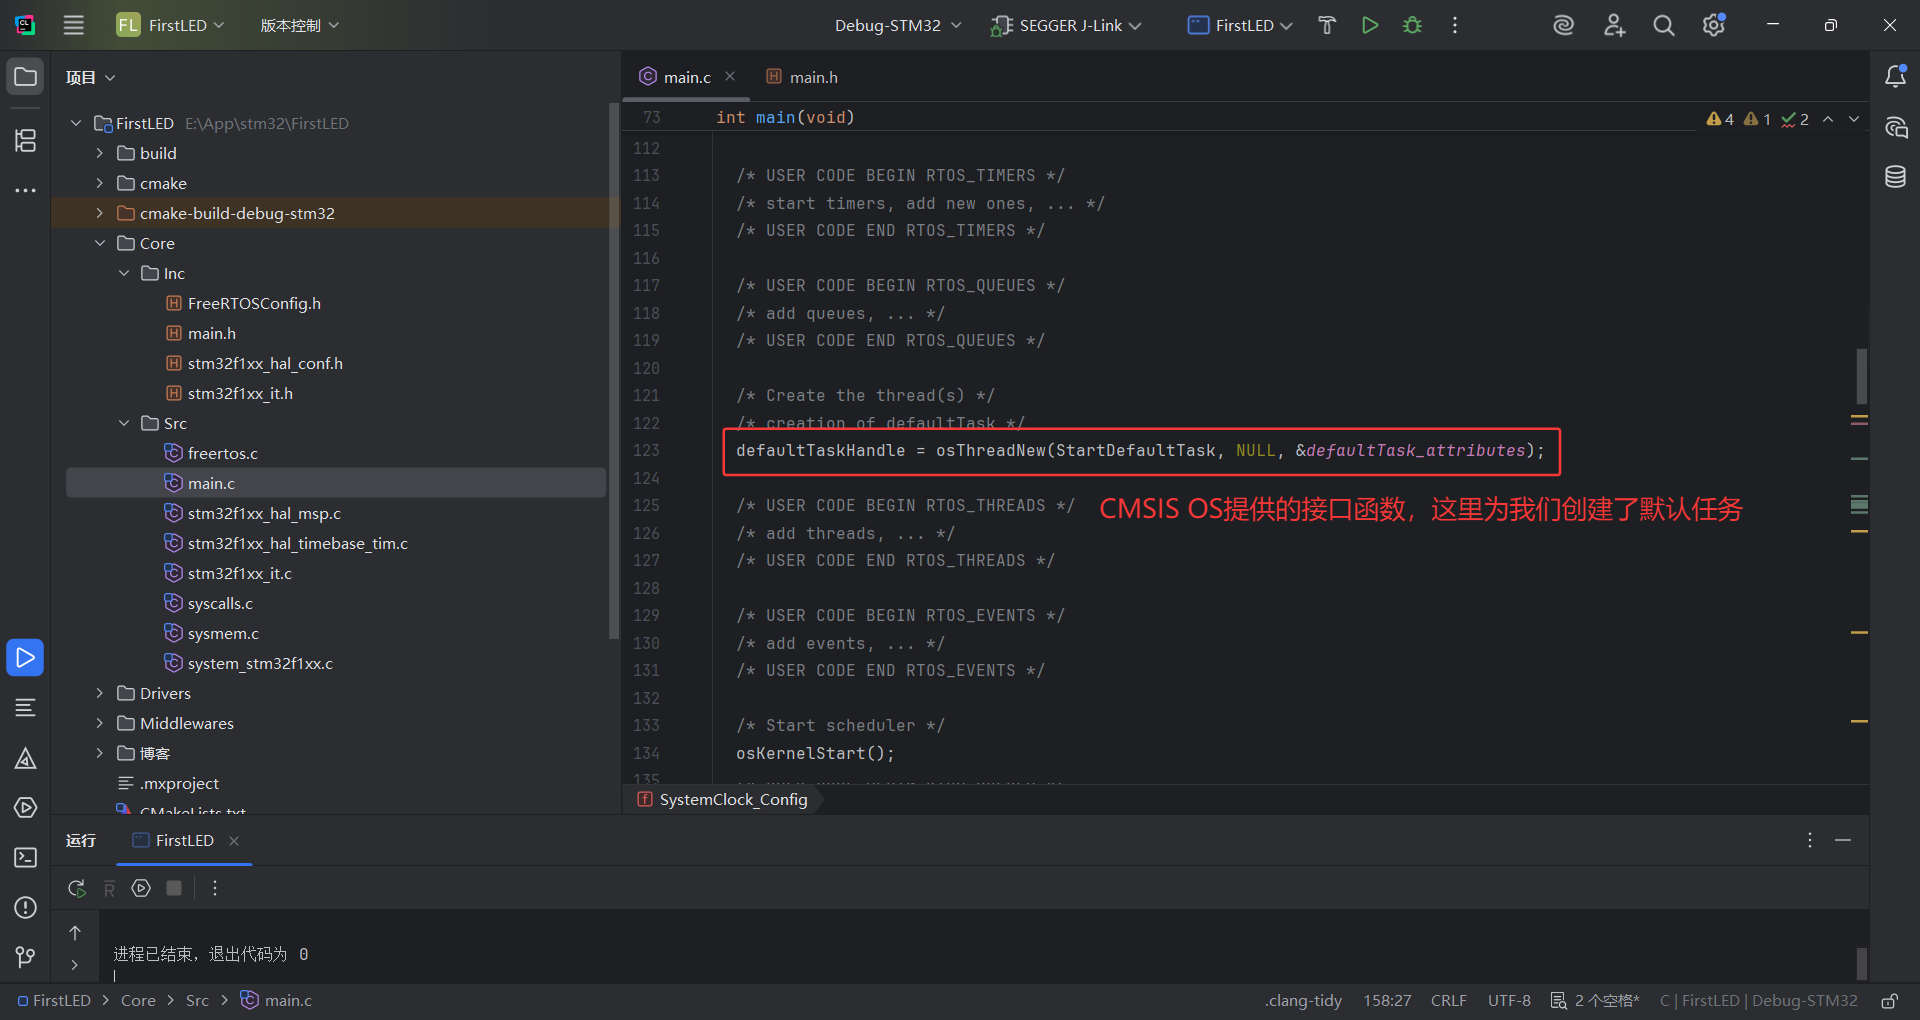Open the SEGGER J-Link target dropdown
The height and width of the screenshot is (1020, 1920).
pos(1066,25)
